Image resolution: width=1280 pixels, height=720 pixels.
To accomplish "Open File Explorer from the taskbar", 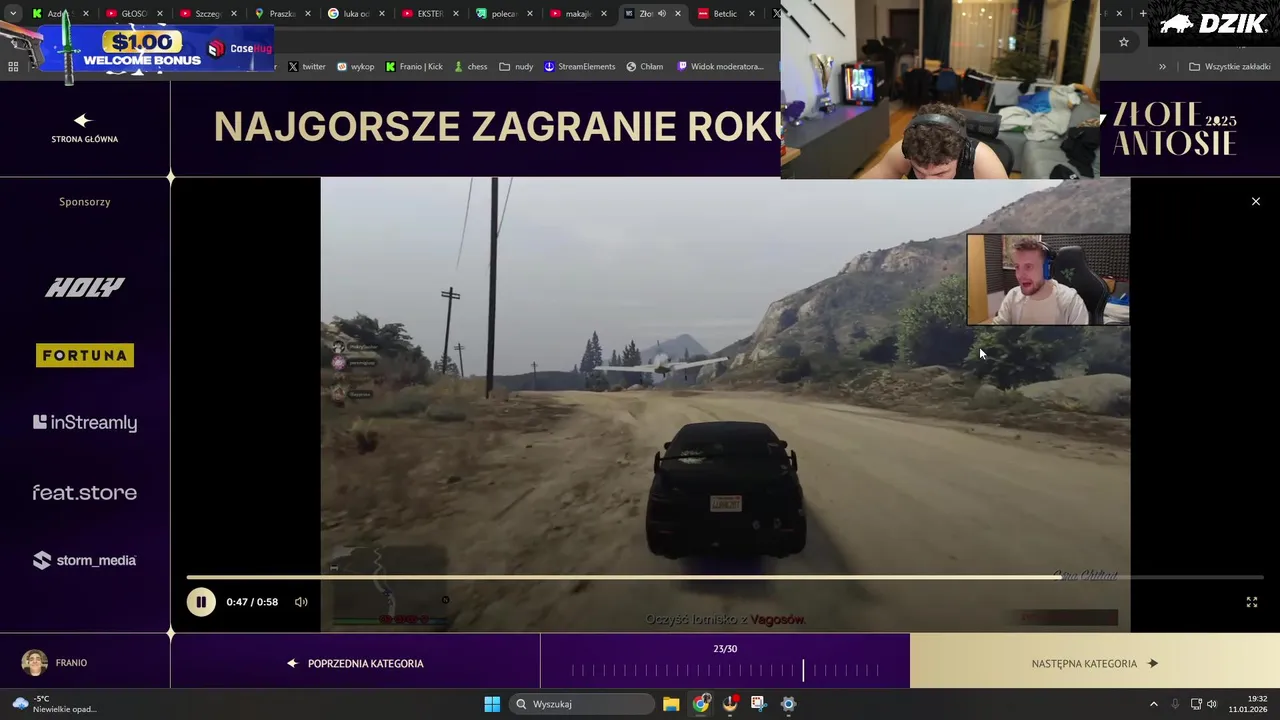I will 671,704.
